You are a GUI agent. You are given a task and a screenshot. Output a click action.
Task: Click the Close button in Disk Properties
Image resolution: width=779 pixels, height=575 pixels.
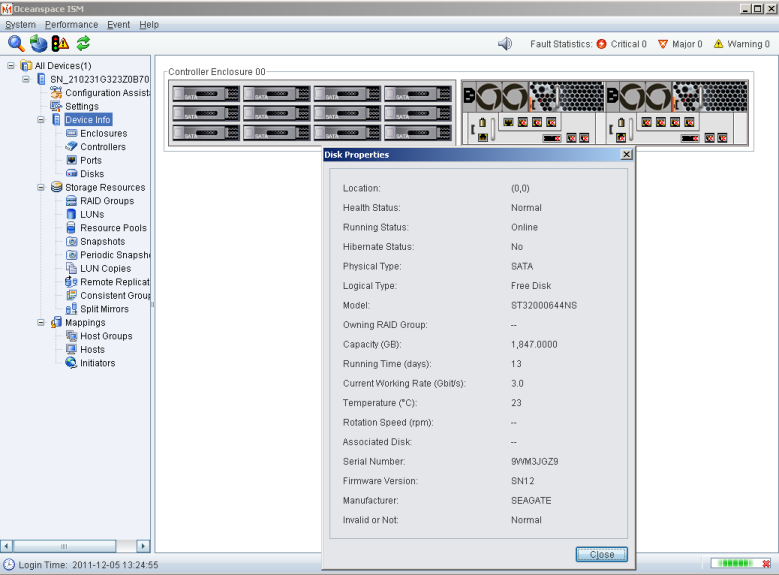[602, 554]
